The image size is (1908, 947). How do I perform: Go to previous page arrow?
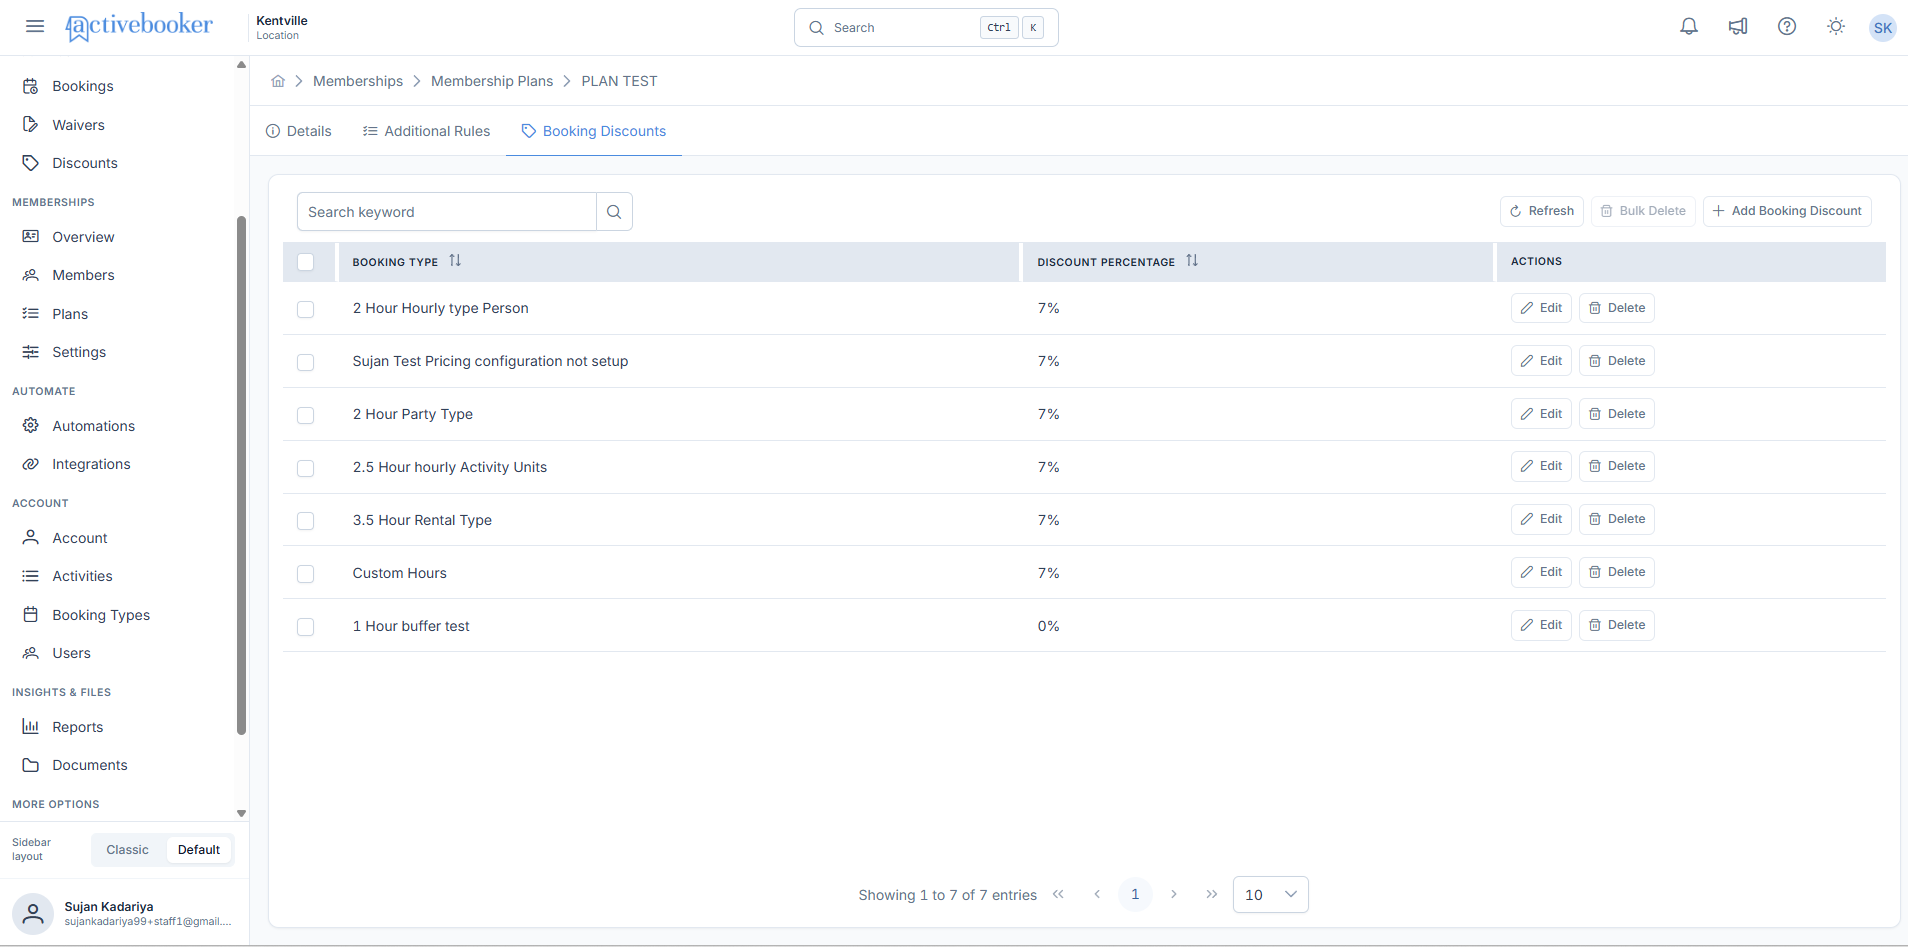coord(1097,894)
